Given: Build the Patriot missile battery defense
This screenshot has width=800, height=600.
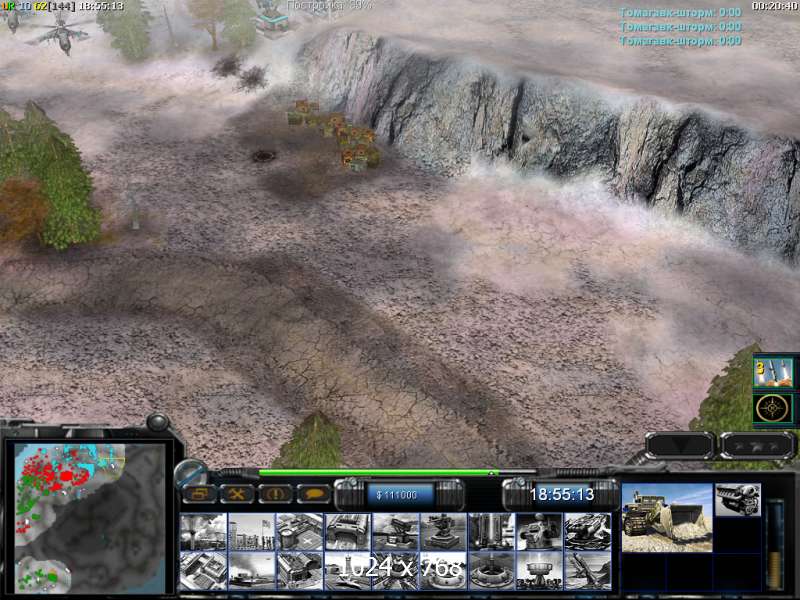Looking at the screenshot, I should 395,532.
